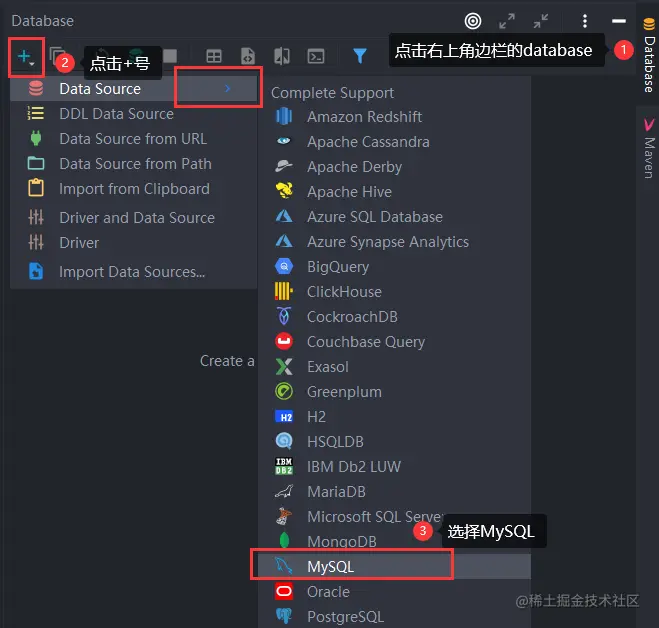
Task: Click the blue Filter funnel icon
Action: (360, 56)
